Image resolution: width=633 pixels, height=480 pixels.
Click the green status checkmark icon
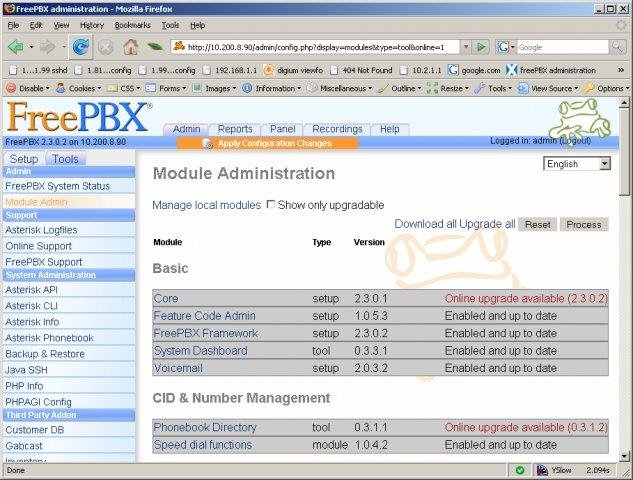point(520,470)
